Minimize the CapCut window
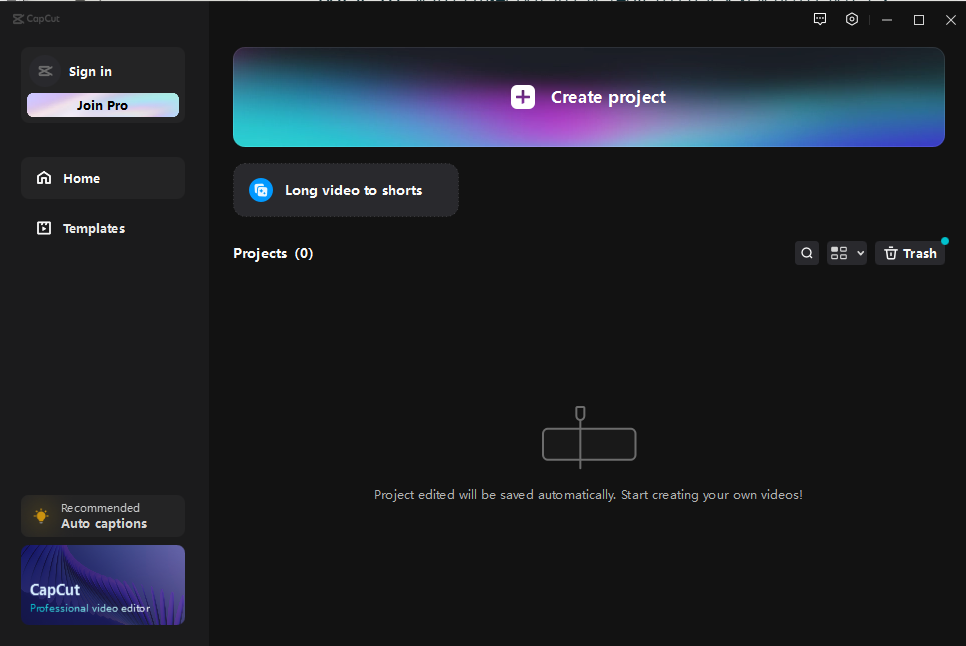This screenshot has width=966, height=646. 887,20
